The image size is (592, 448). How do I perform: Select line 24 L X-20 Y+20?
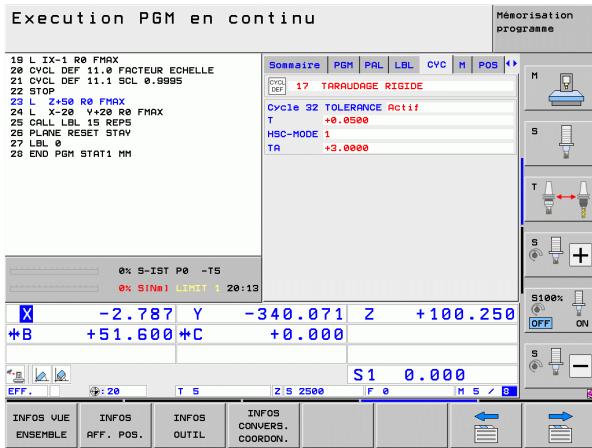pos(87,112)
